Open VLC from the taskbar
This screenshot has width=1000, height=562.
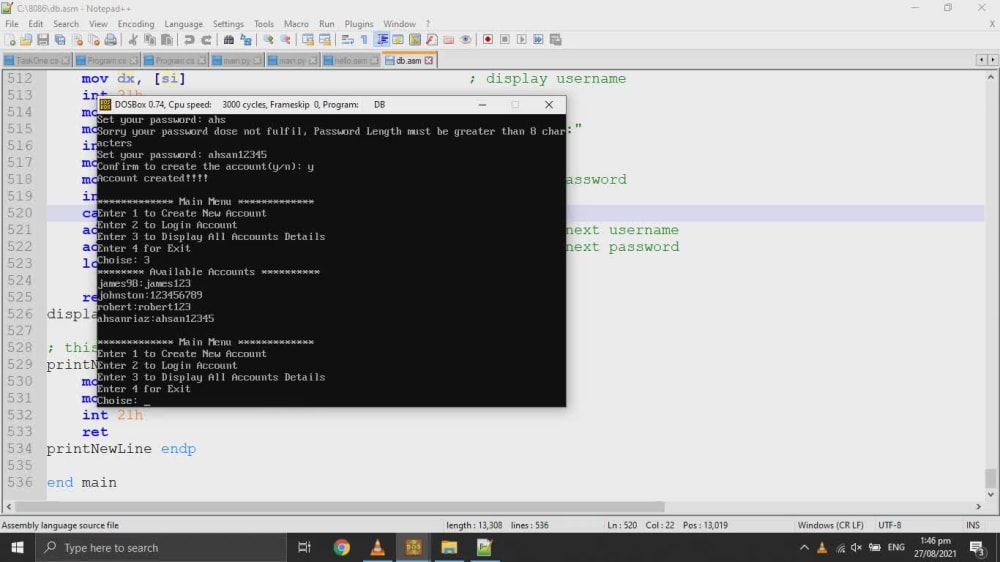(377, 547)
